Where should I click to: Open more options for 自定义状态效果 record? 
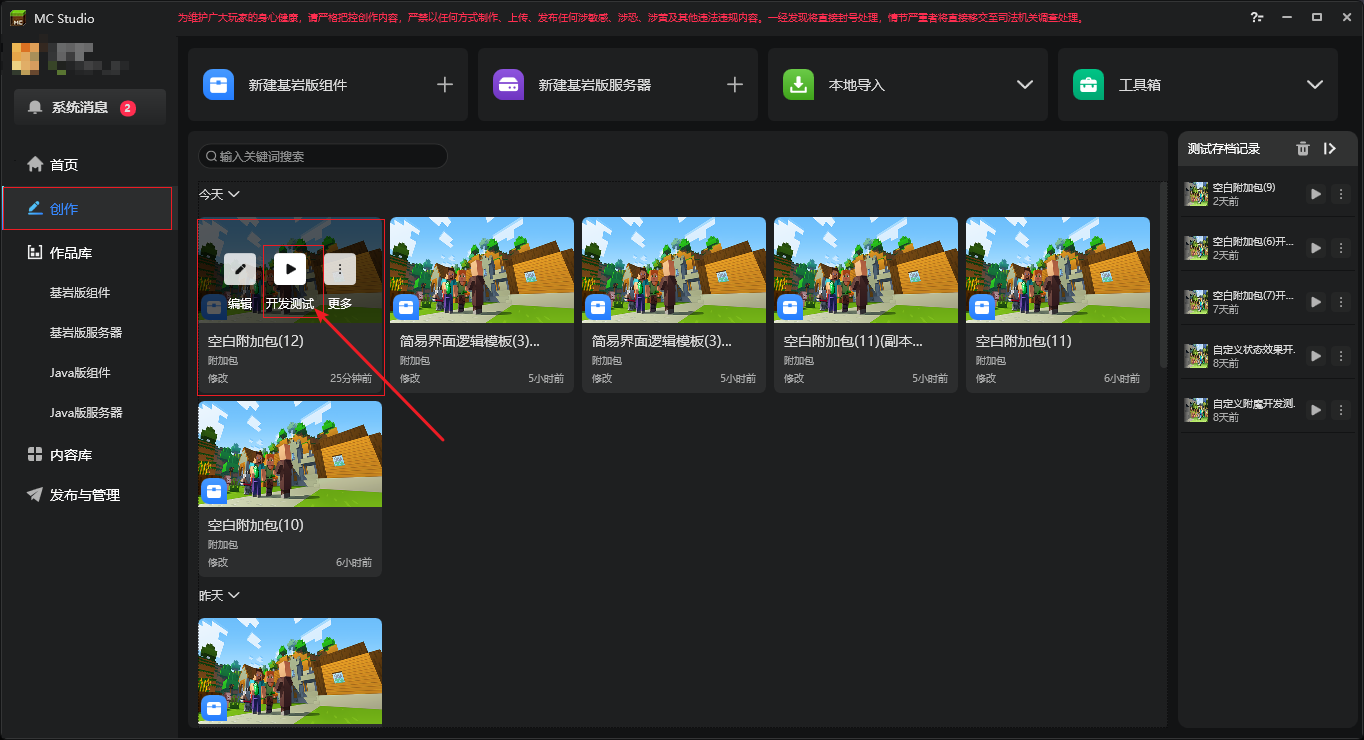click(x=1341, y=356)
